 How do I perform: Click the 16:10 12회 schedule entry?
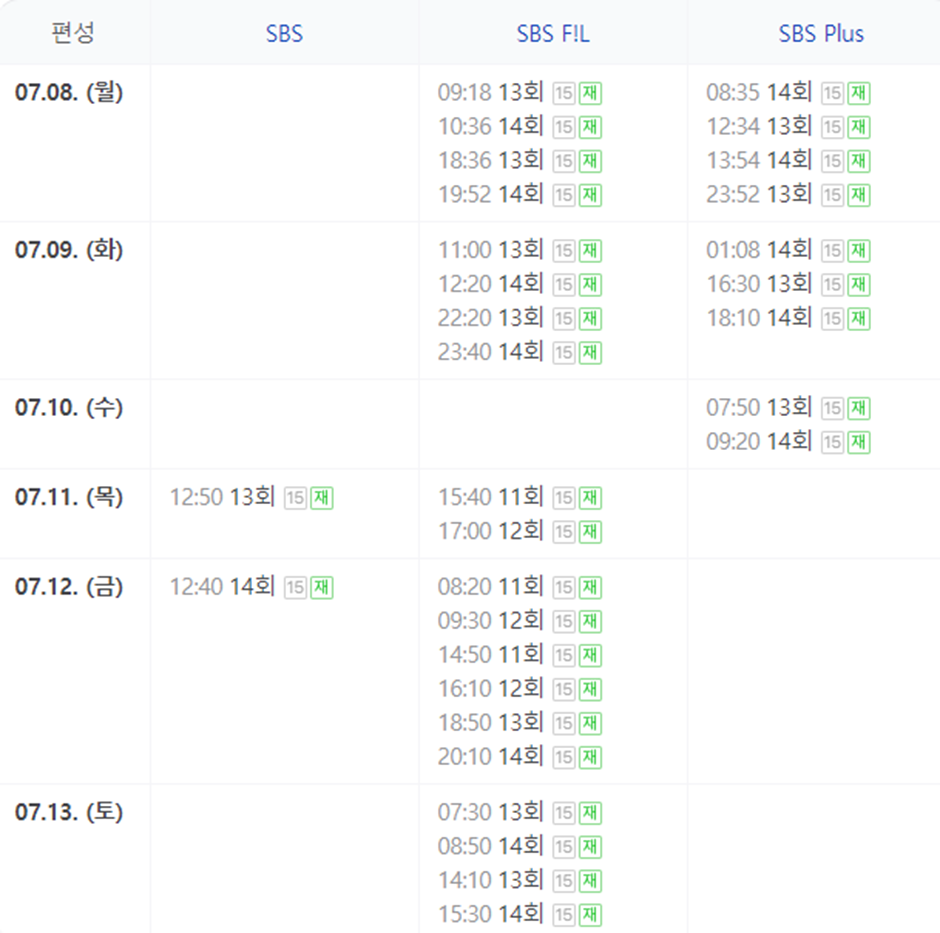click(490, 690)
